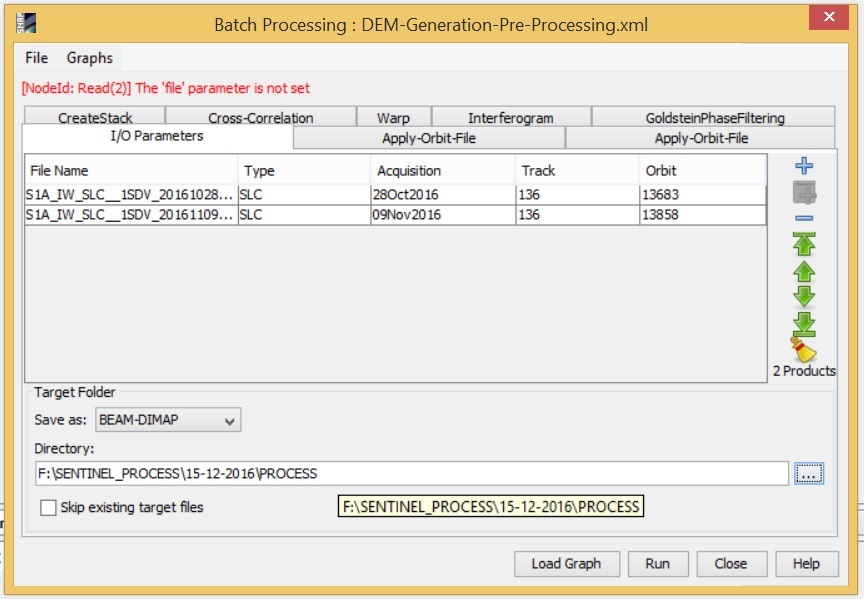Screen dimensions: 864x599
Task: Click the blue minus remove file icon
Action: coord(804,219)
